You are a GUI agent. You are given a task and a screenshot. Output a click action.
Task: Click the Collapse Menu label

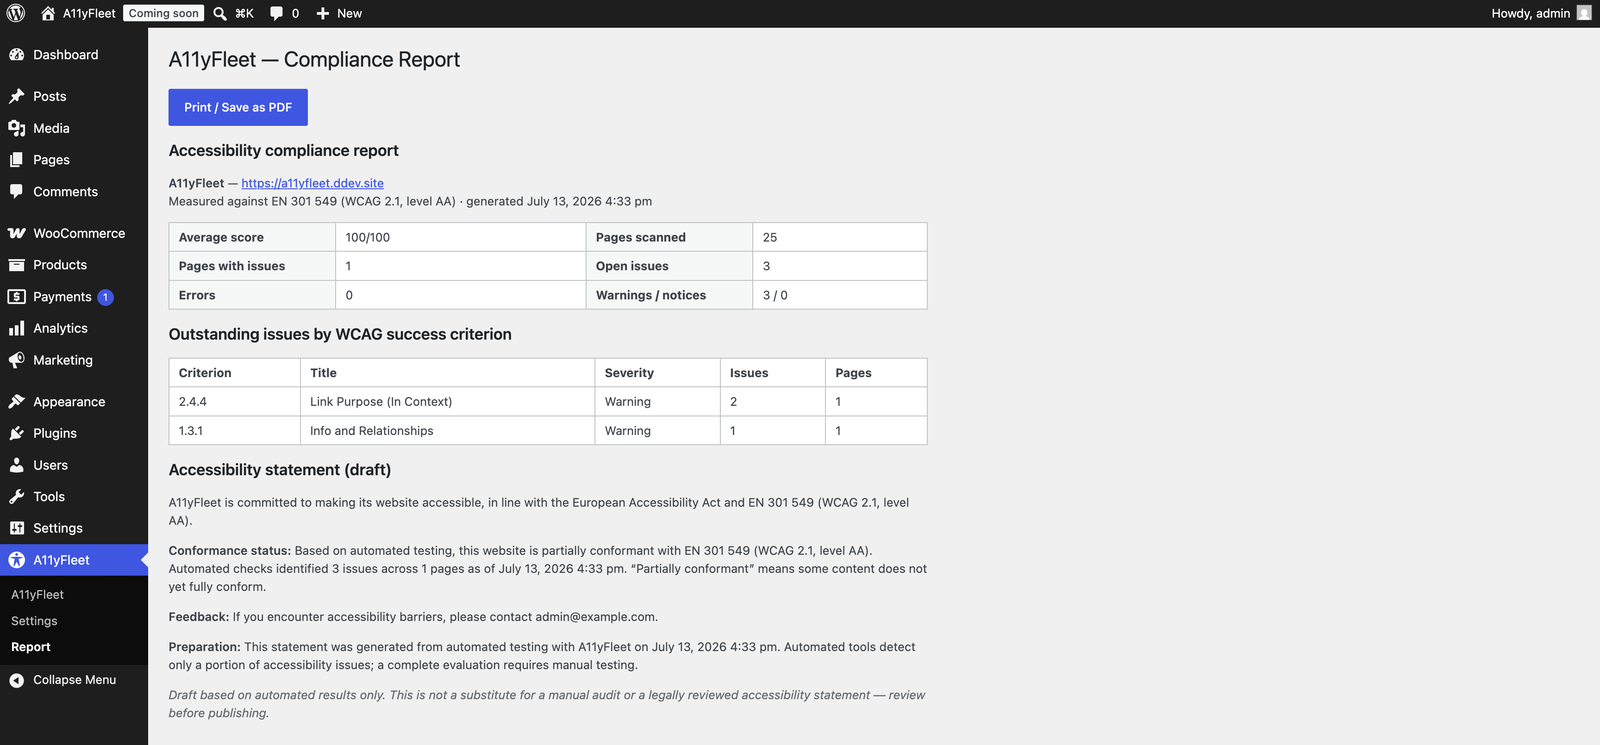point(75,680)
